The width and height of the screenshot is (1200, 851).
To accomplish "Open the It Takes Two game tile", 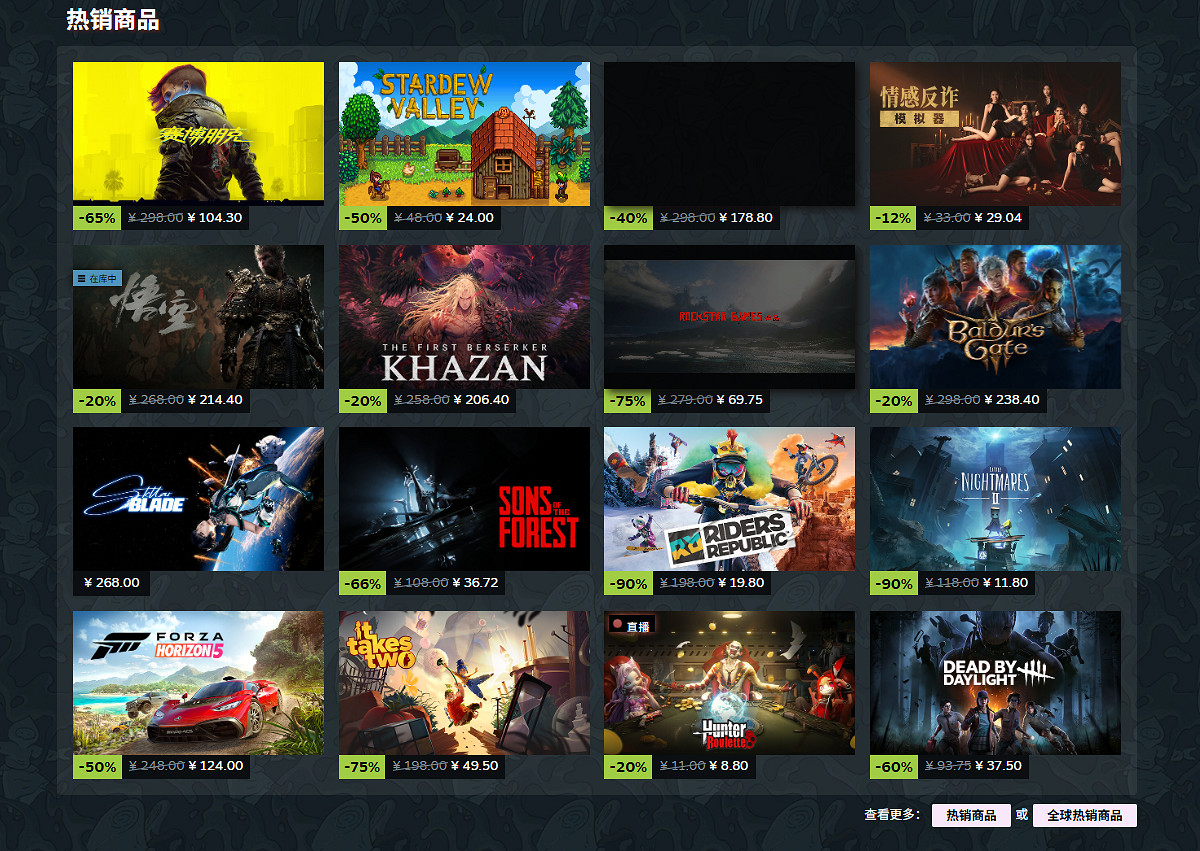I will pos(464,683).
